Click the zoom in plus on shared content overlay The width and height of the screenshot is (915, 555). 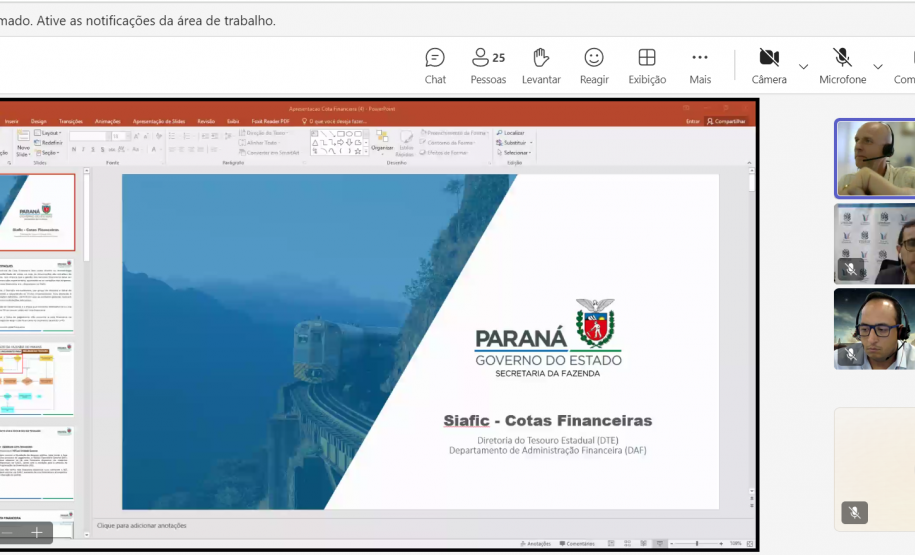click(36, 532)
